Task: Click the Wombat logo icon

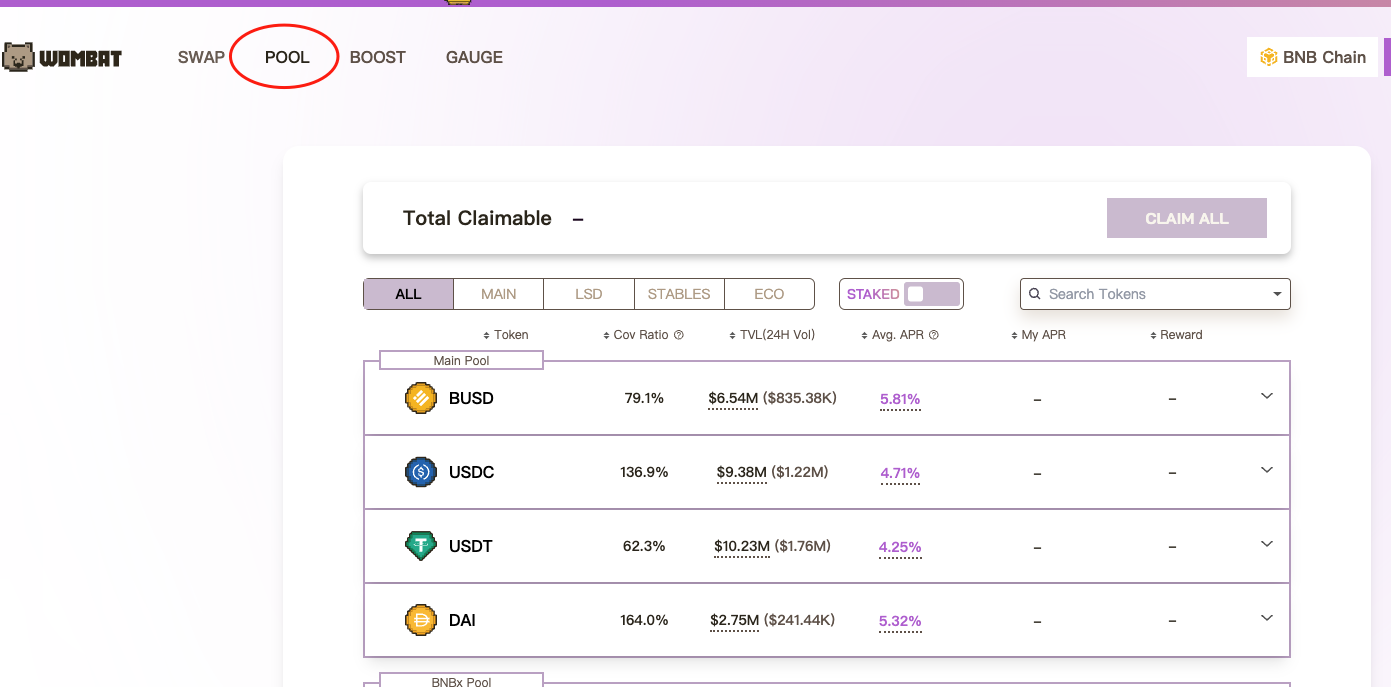Action: (x=18, y=58)
